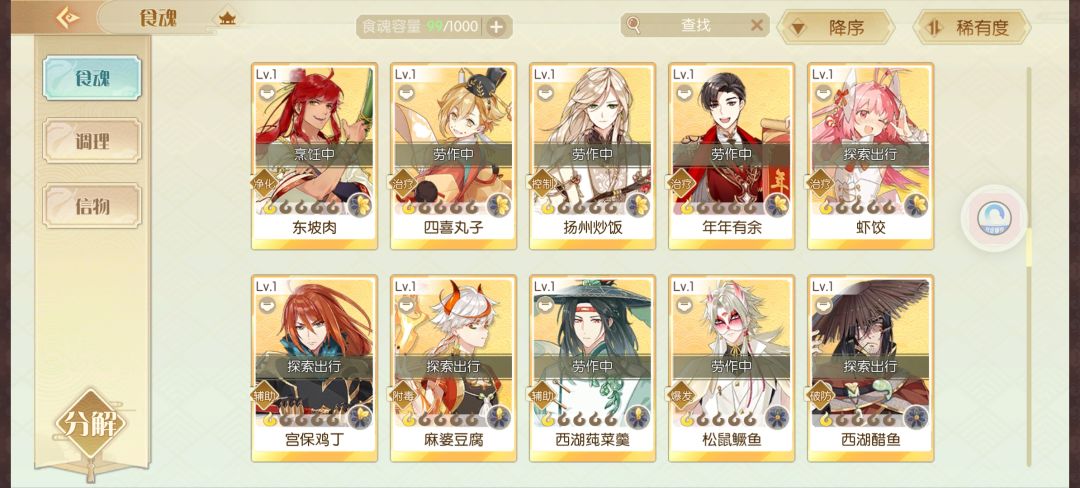Tap the floating pink assistant bubble

[x=995, y=218]
